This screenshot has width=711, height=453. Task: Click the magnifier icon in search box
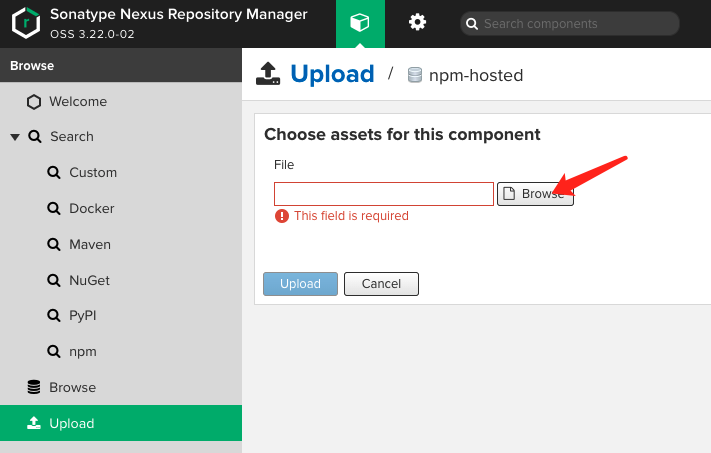coord(472,24)
